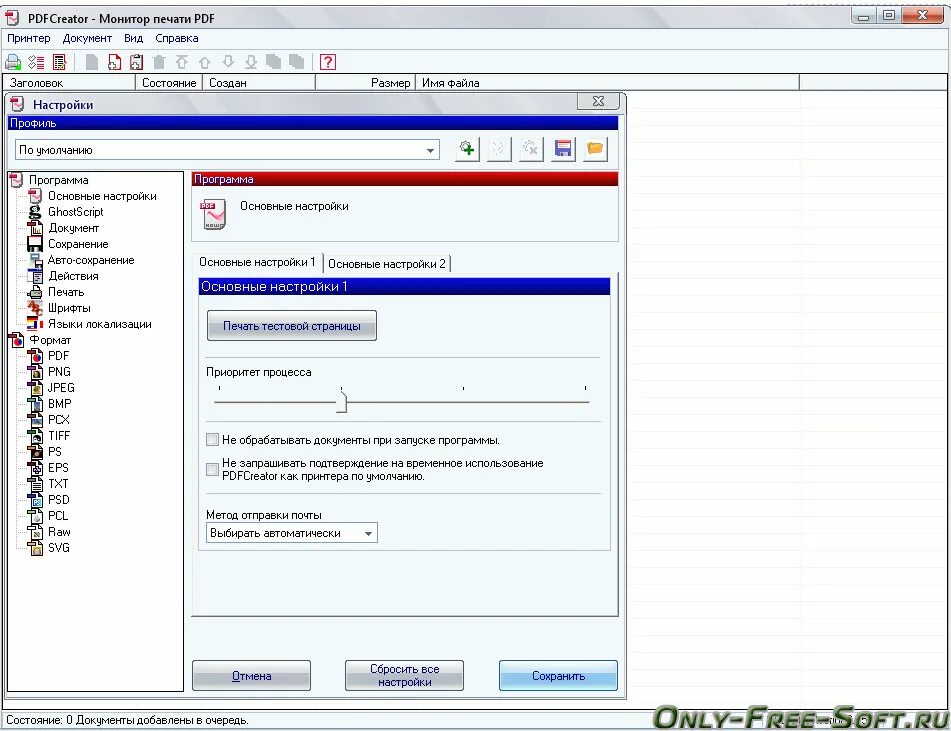Select the PS format tree item

pos(55,452)
